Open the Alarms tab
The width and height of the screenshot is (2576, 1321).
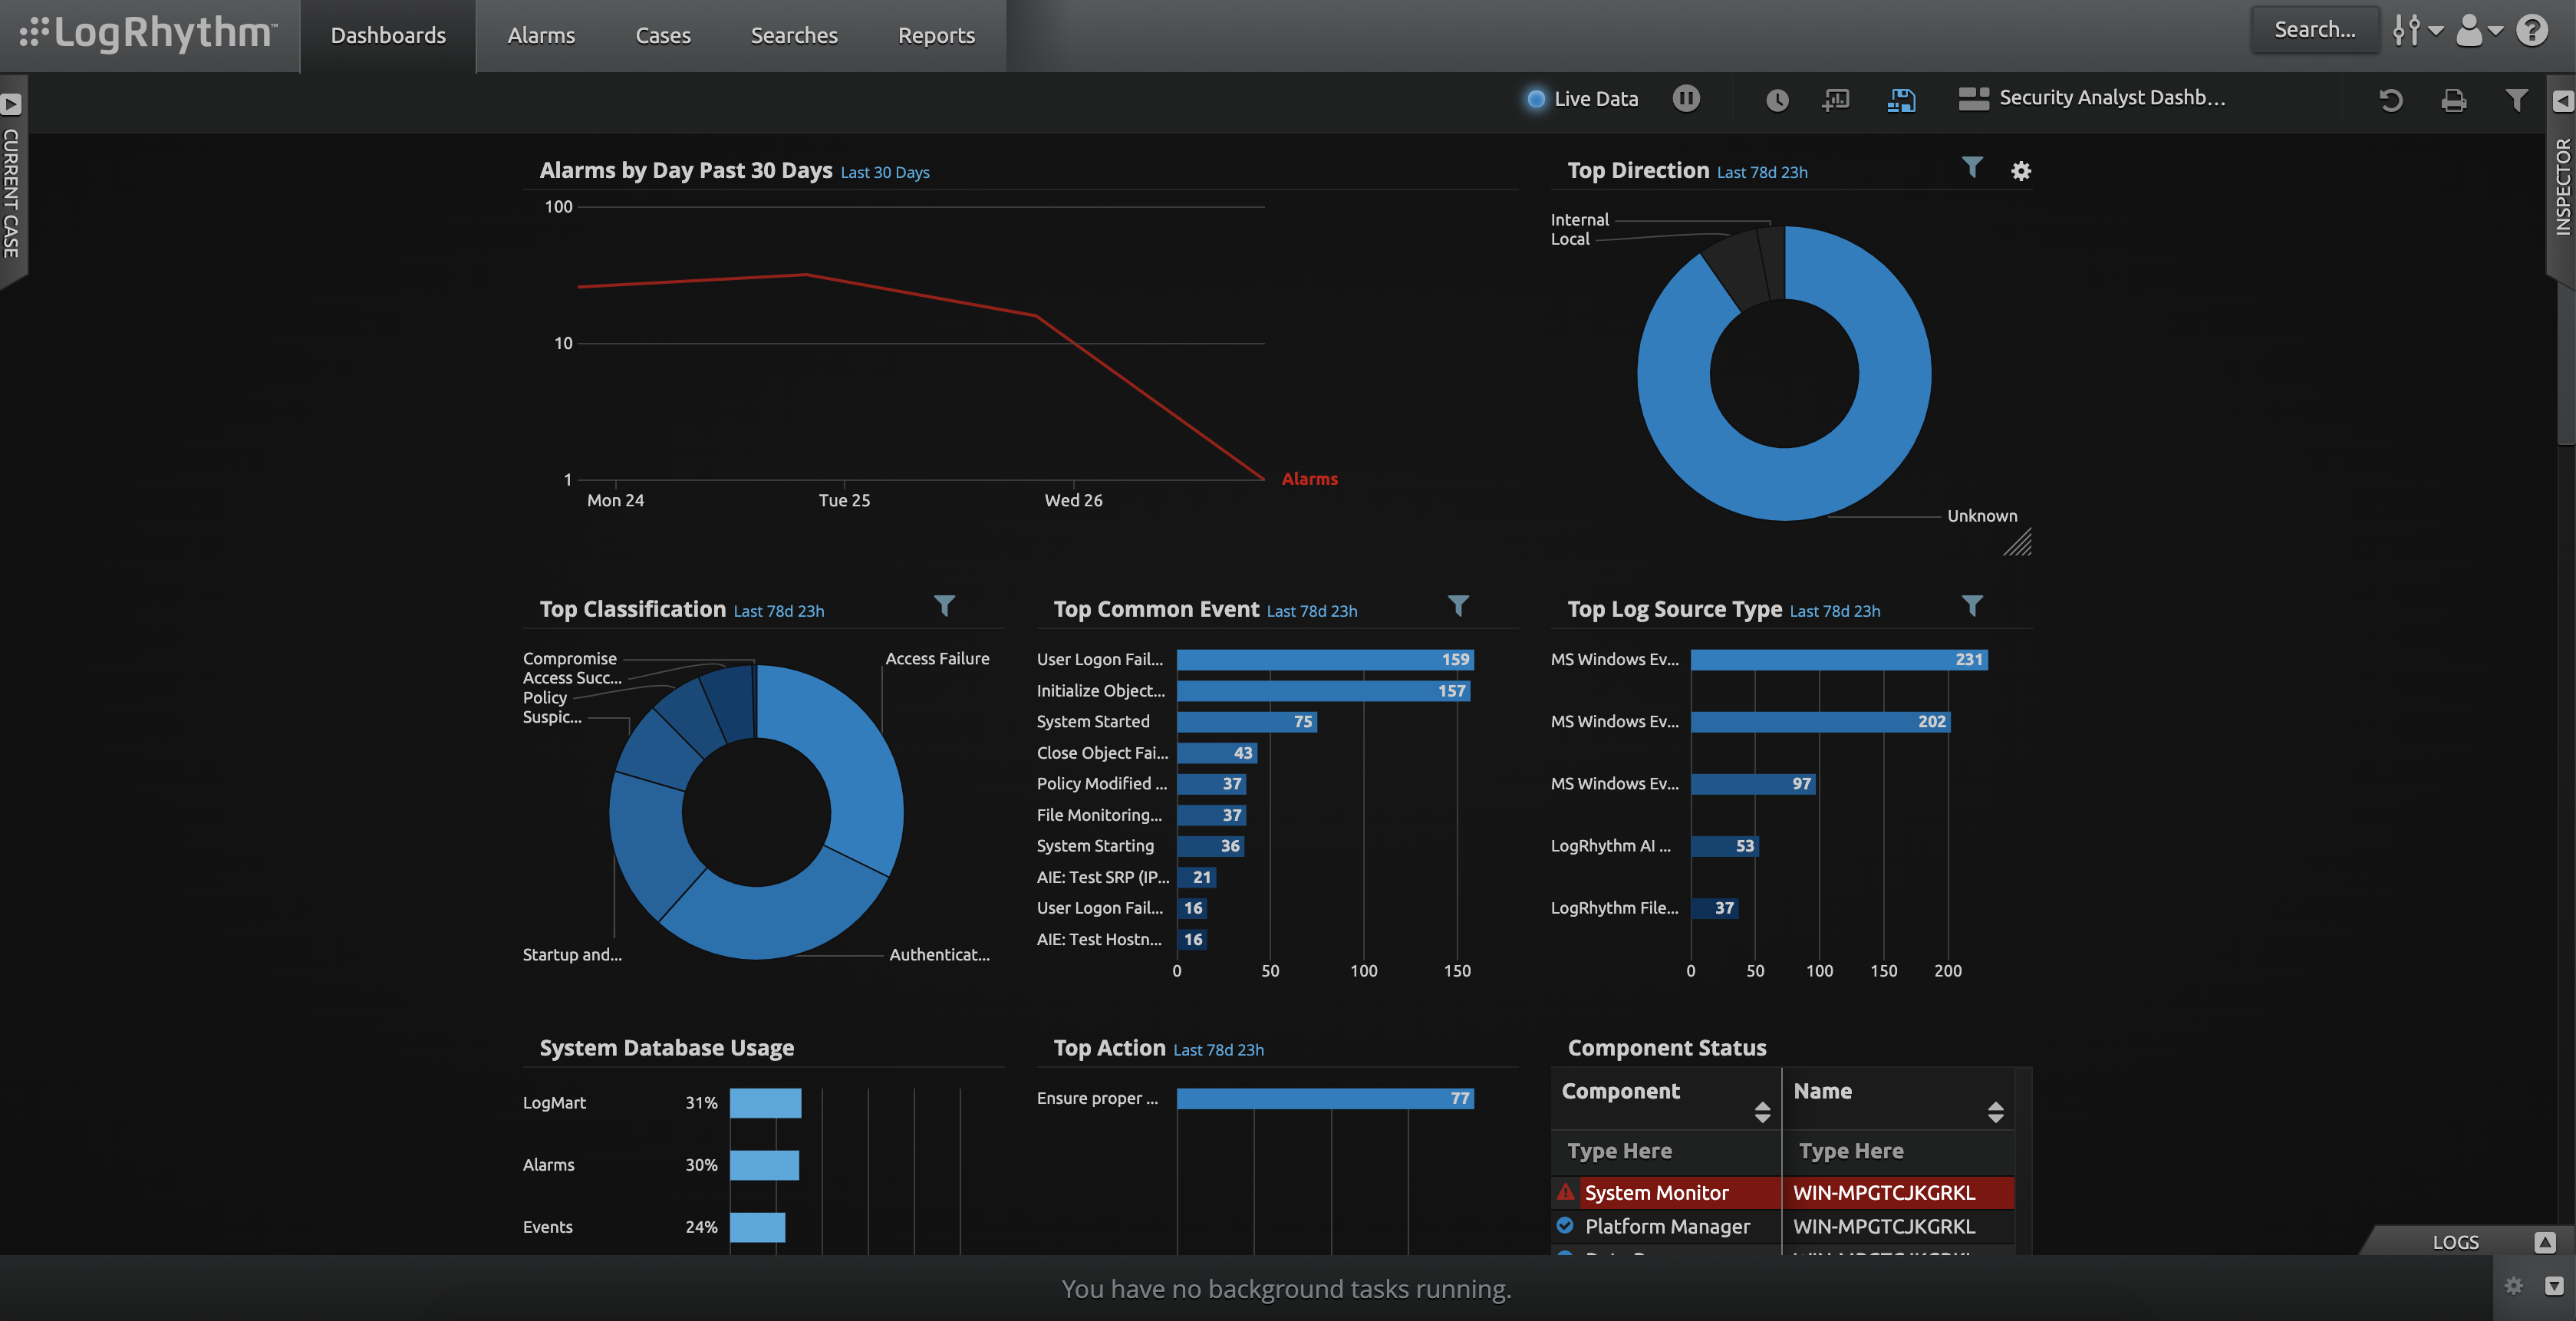pyautogui.click(x=541, y=35)
